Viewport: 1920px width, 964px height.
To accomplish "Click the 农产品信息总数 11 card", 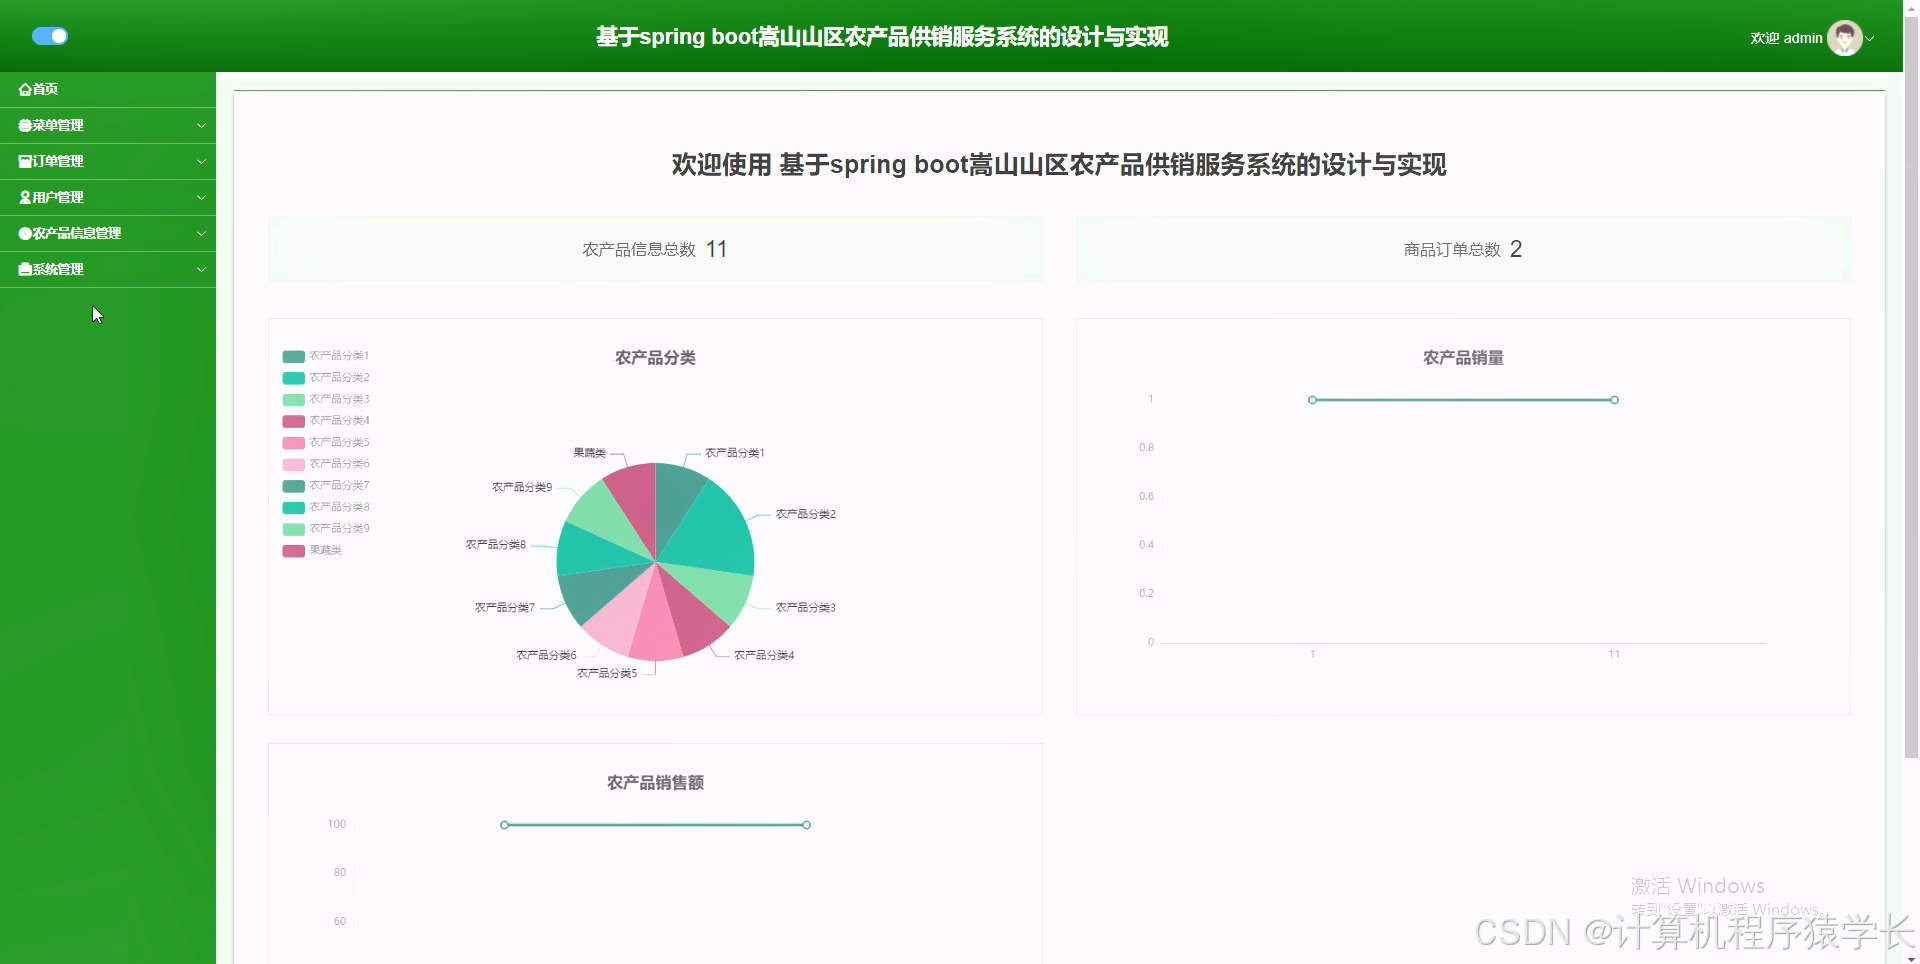I will point(655,249).
